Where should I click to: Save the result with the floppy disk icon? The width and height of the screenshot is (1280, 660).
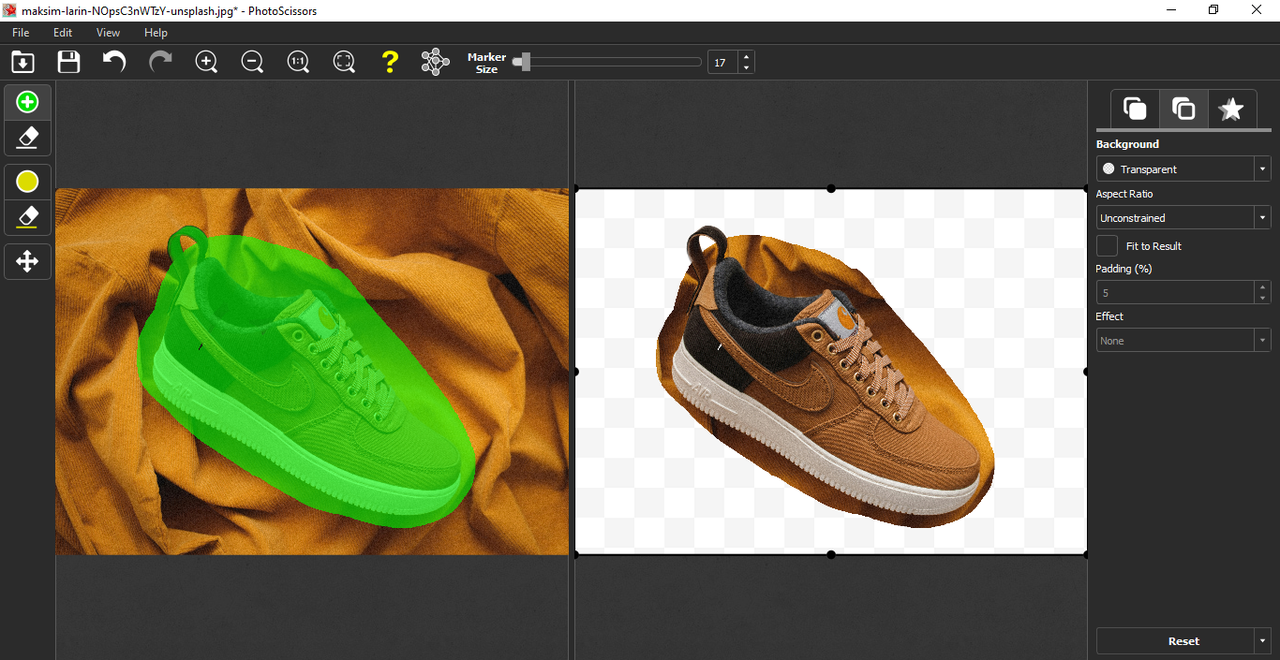[68, 62]
